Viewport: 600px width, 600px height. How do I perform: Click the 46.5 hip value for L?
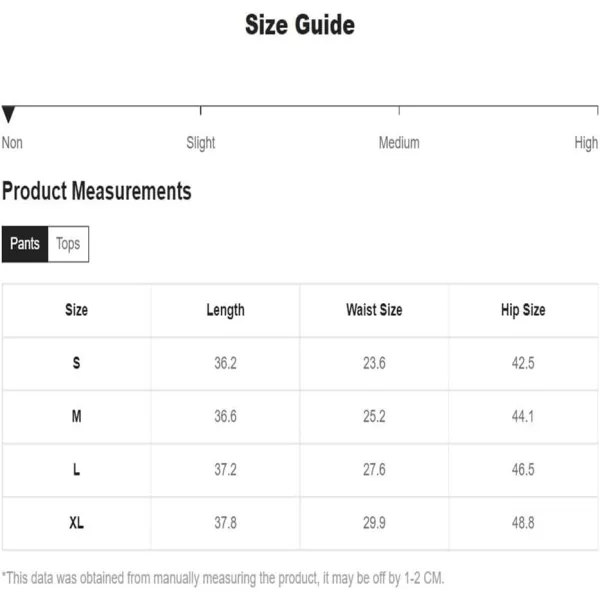point(523,469)
